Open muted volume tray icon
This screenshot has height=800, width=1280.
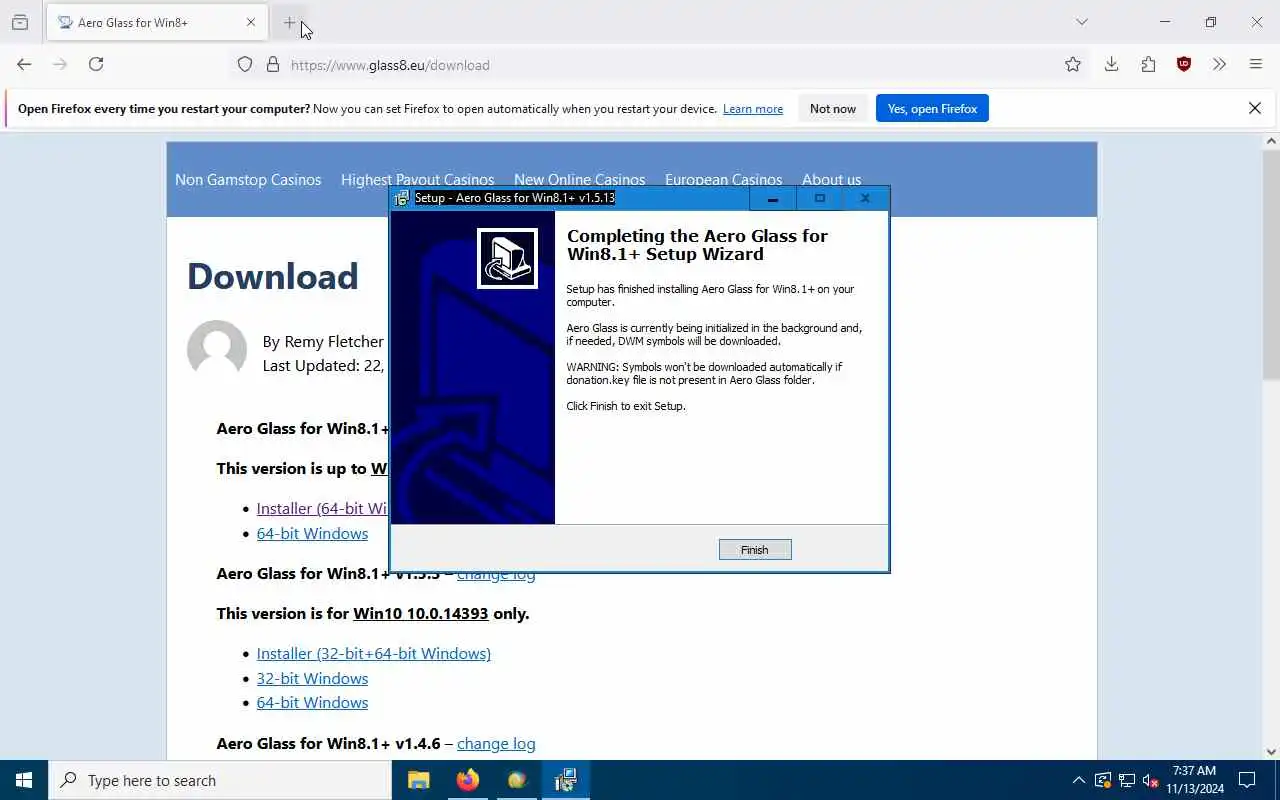(x=1150, y=780)
